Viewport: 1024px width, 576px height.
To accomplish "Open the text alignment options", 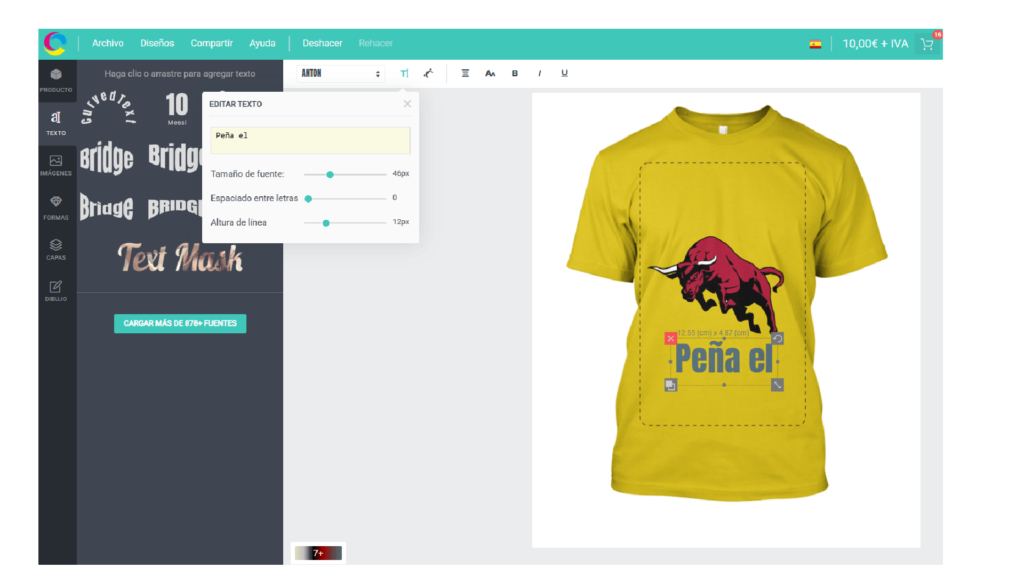I will point(465,73).
